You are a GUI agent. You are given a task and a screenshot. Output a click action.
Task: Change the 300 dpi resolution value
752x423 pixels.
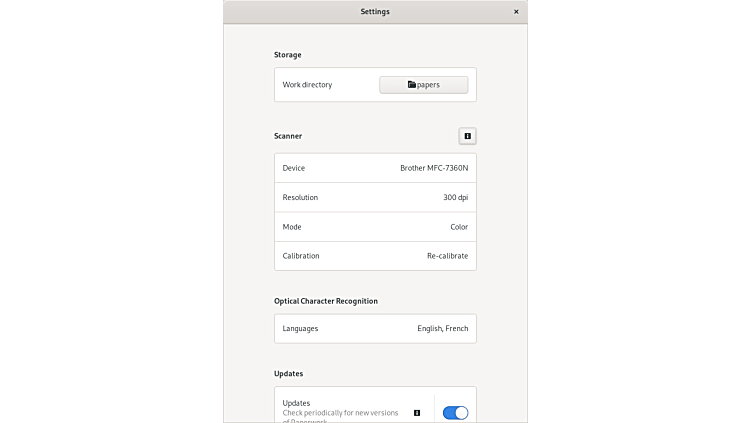point(455,197)
